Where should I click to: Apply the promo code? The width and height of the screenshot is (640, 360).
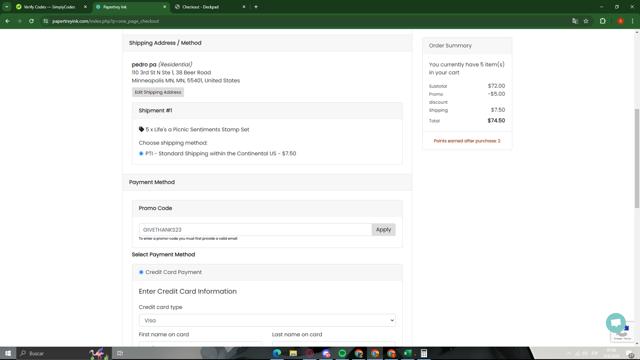[383, 230]
